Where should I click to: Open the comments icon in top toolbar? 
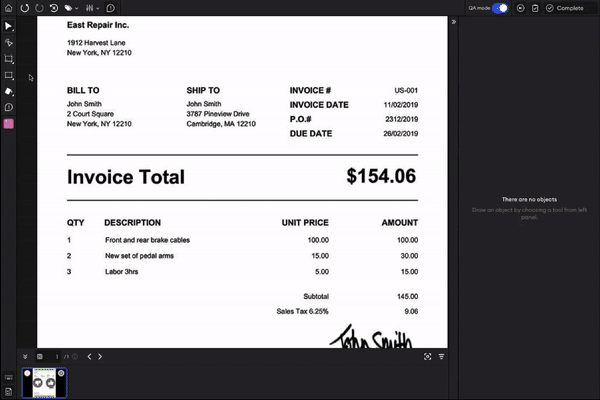point(111,8)
